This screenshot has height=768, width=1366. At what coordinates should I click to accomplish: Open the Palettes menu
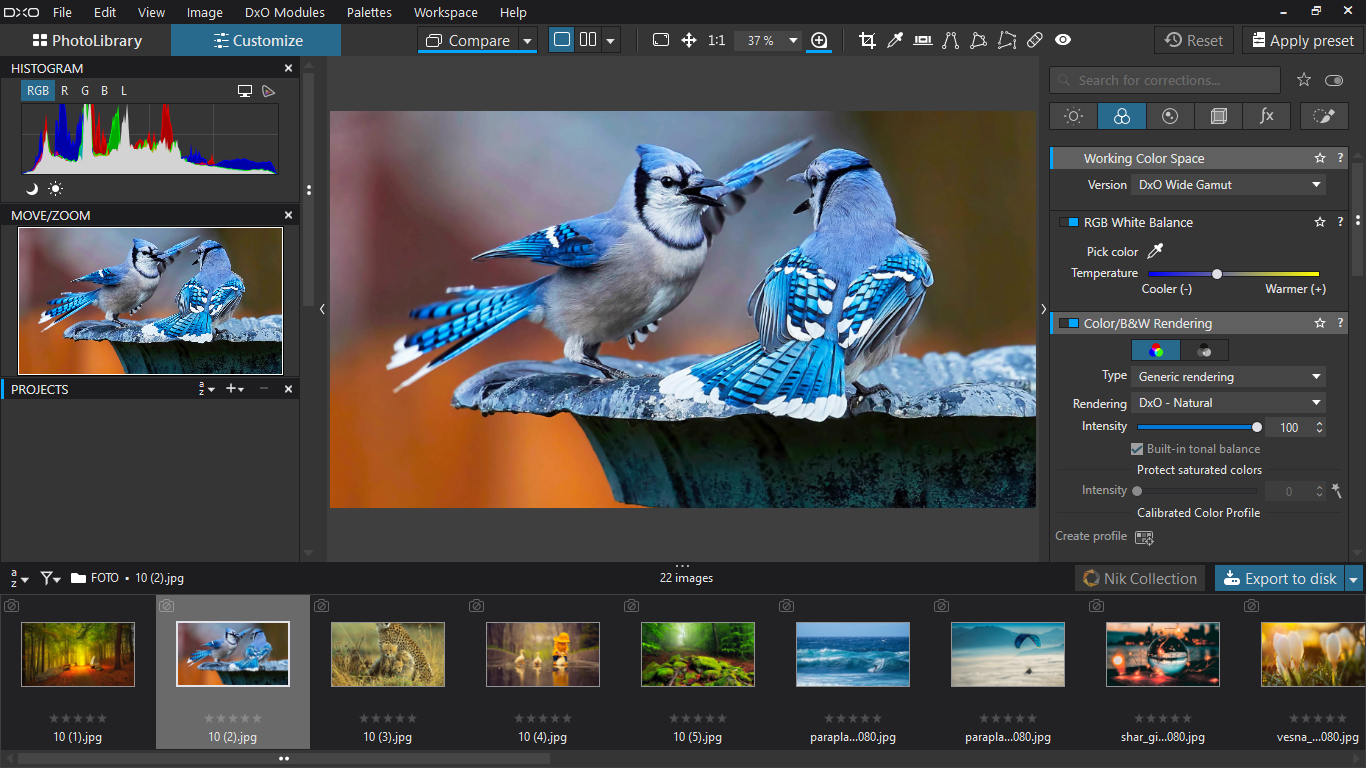point(369,13)
